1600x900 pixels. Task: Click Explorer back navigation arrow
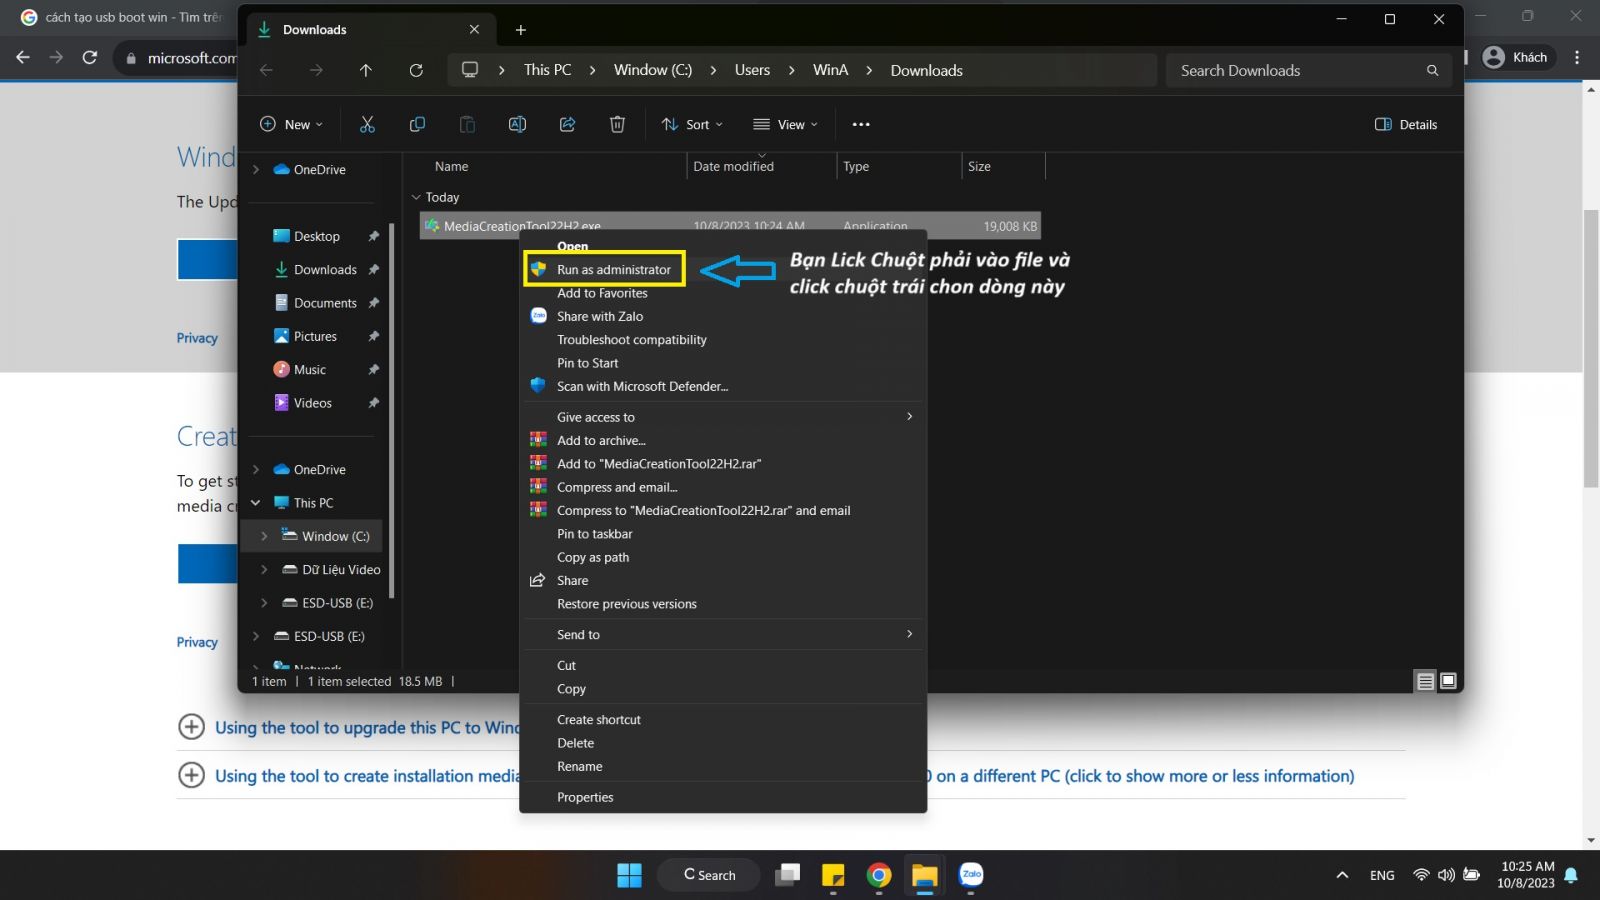pyautogui.click(x=266, y=70)
